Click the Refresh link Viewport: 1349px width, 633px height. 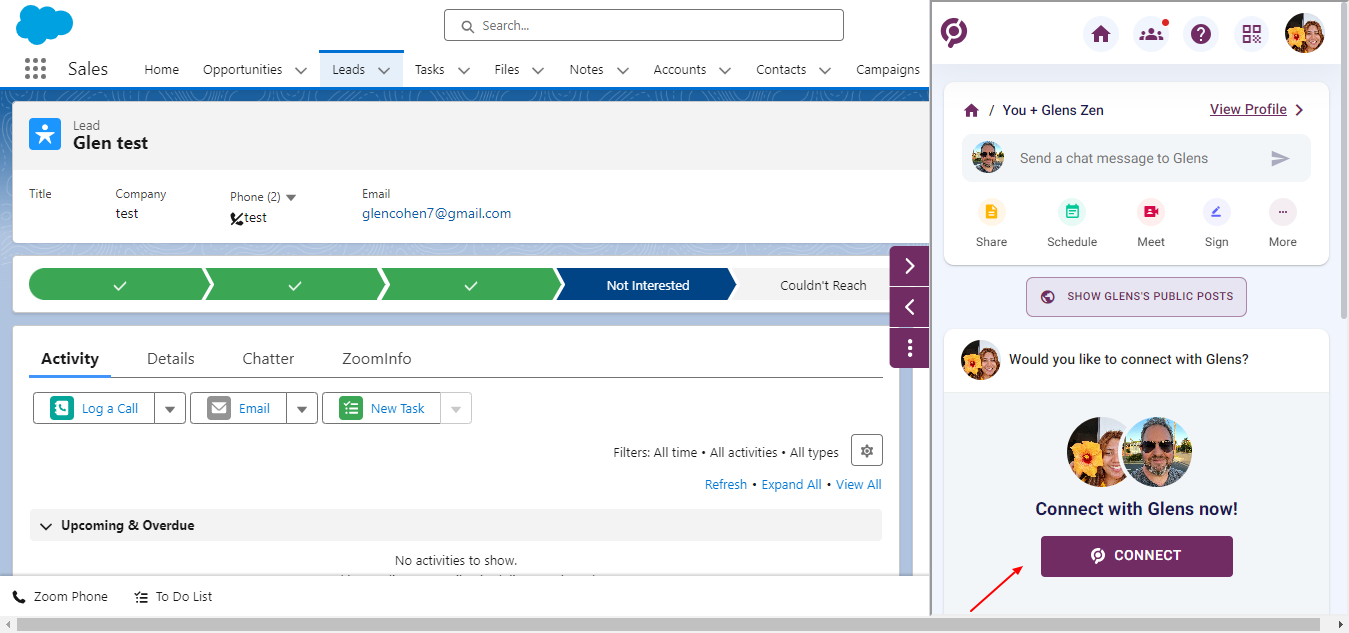[x=726, y=485]
